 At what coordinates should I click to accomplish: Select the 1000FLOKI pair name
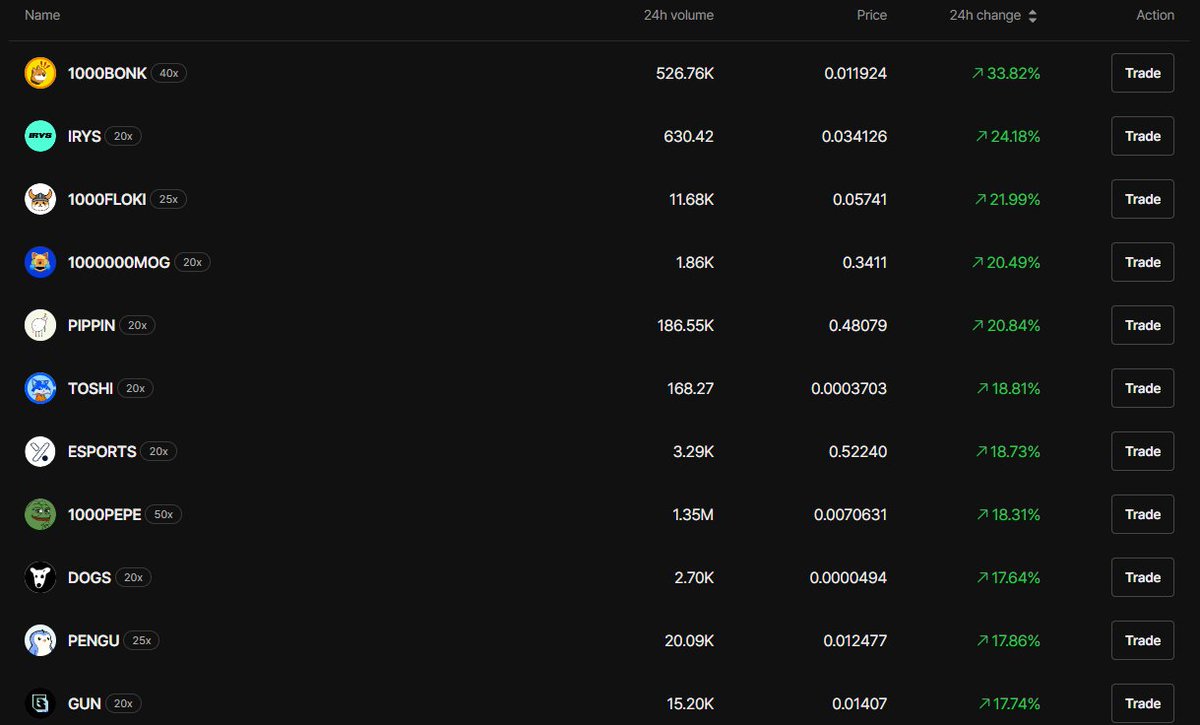tap(107, 199)
